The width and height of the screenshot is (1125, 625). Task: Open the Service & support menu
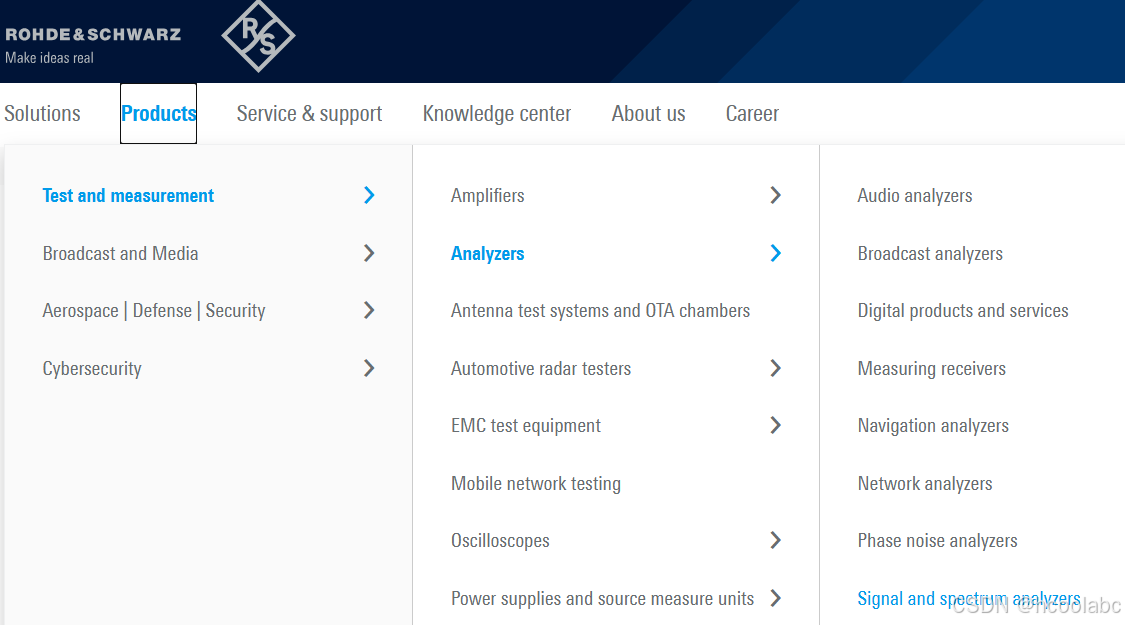pos(309,113)
